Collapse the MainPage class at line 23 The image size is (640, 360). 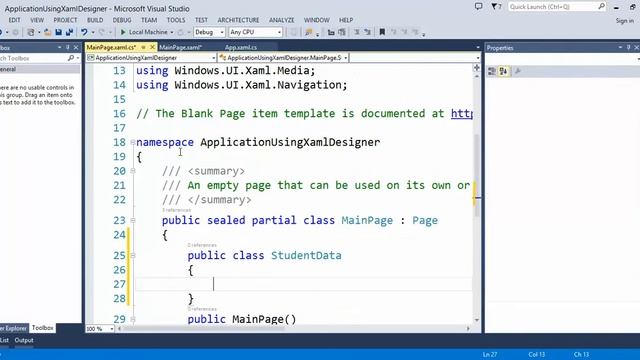[x=133, y=220]
